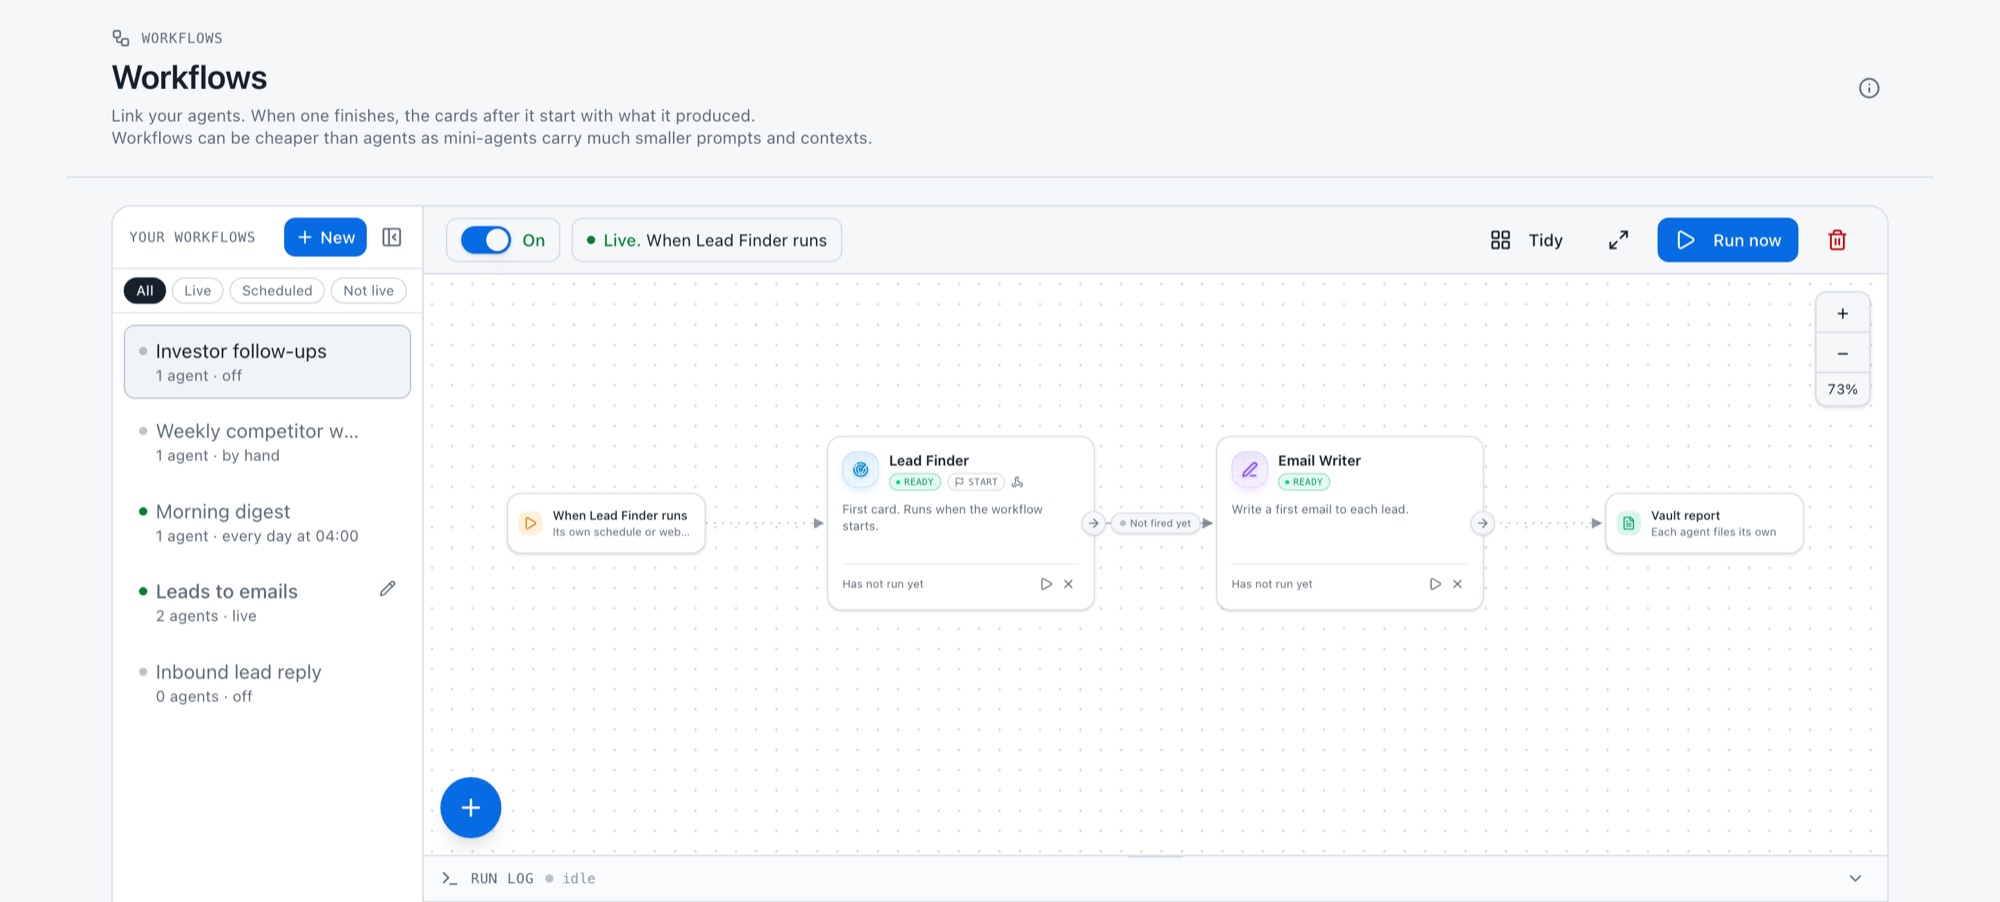Viewport: 2000px width, 902px height.
Task: Click the Lead Finder output arrow connector
Action: [x=1093, y=523]
